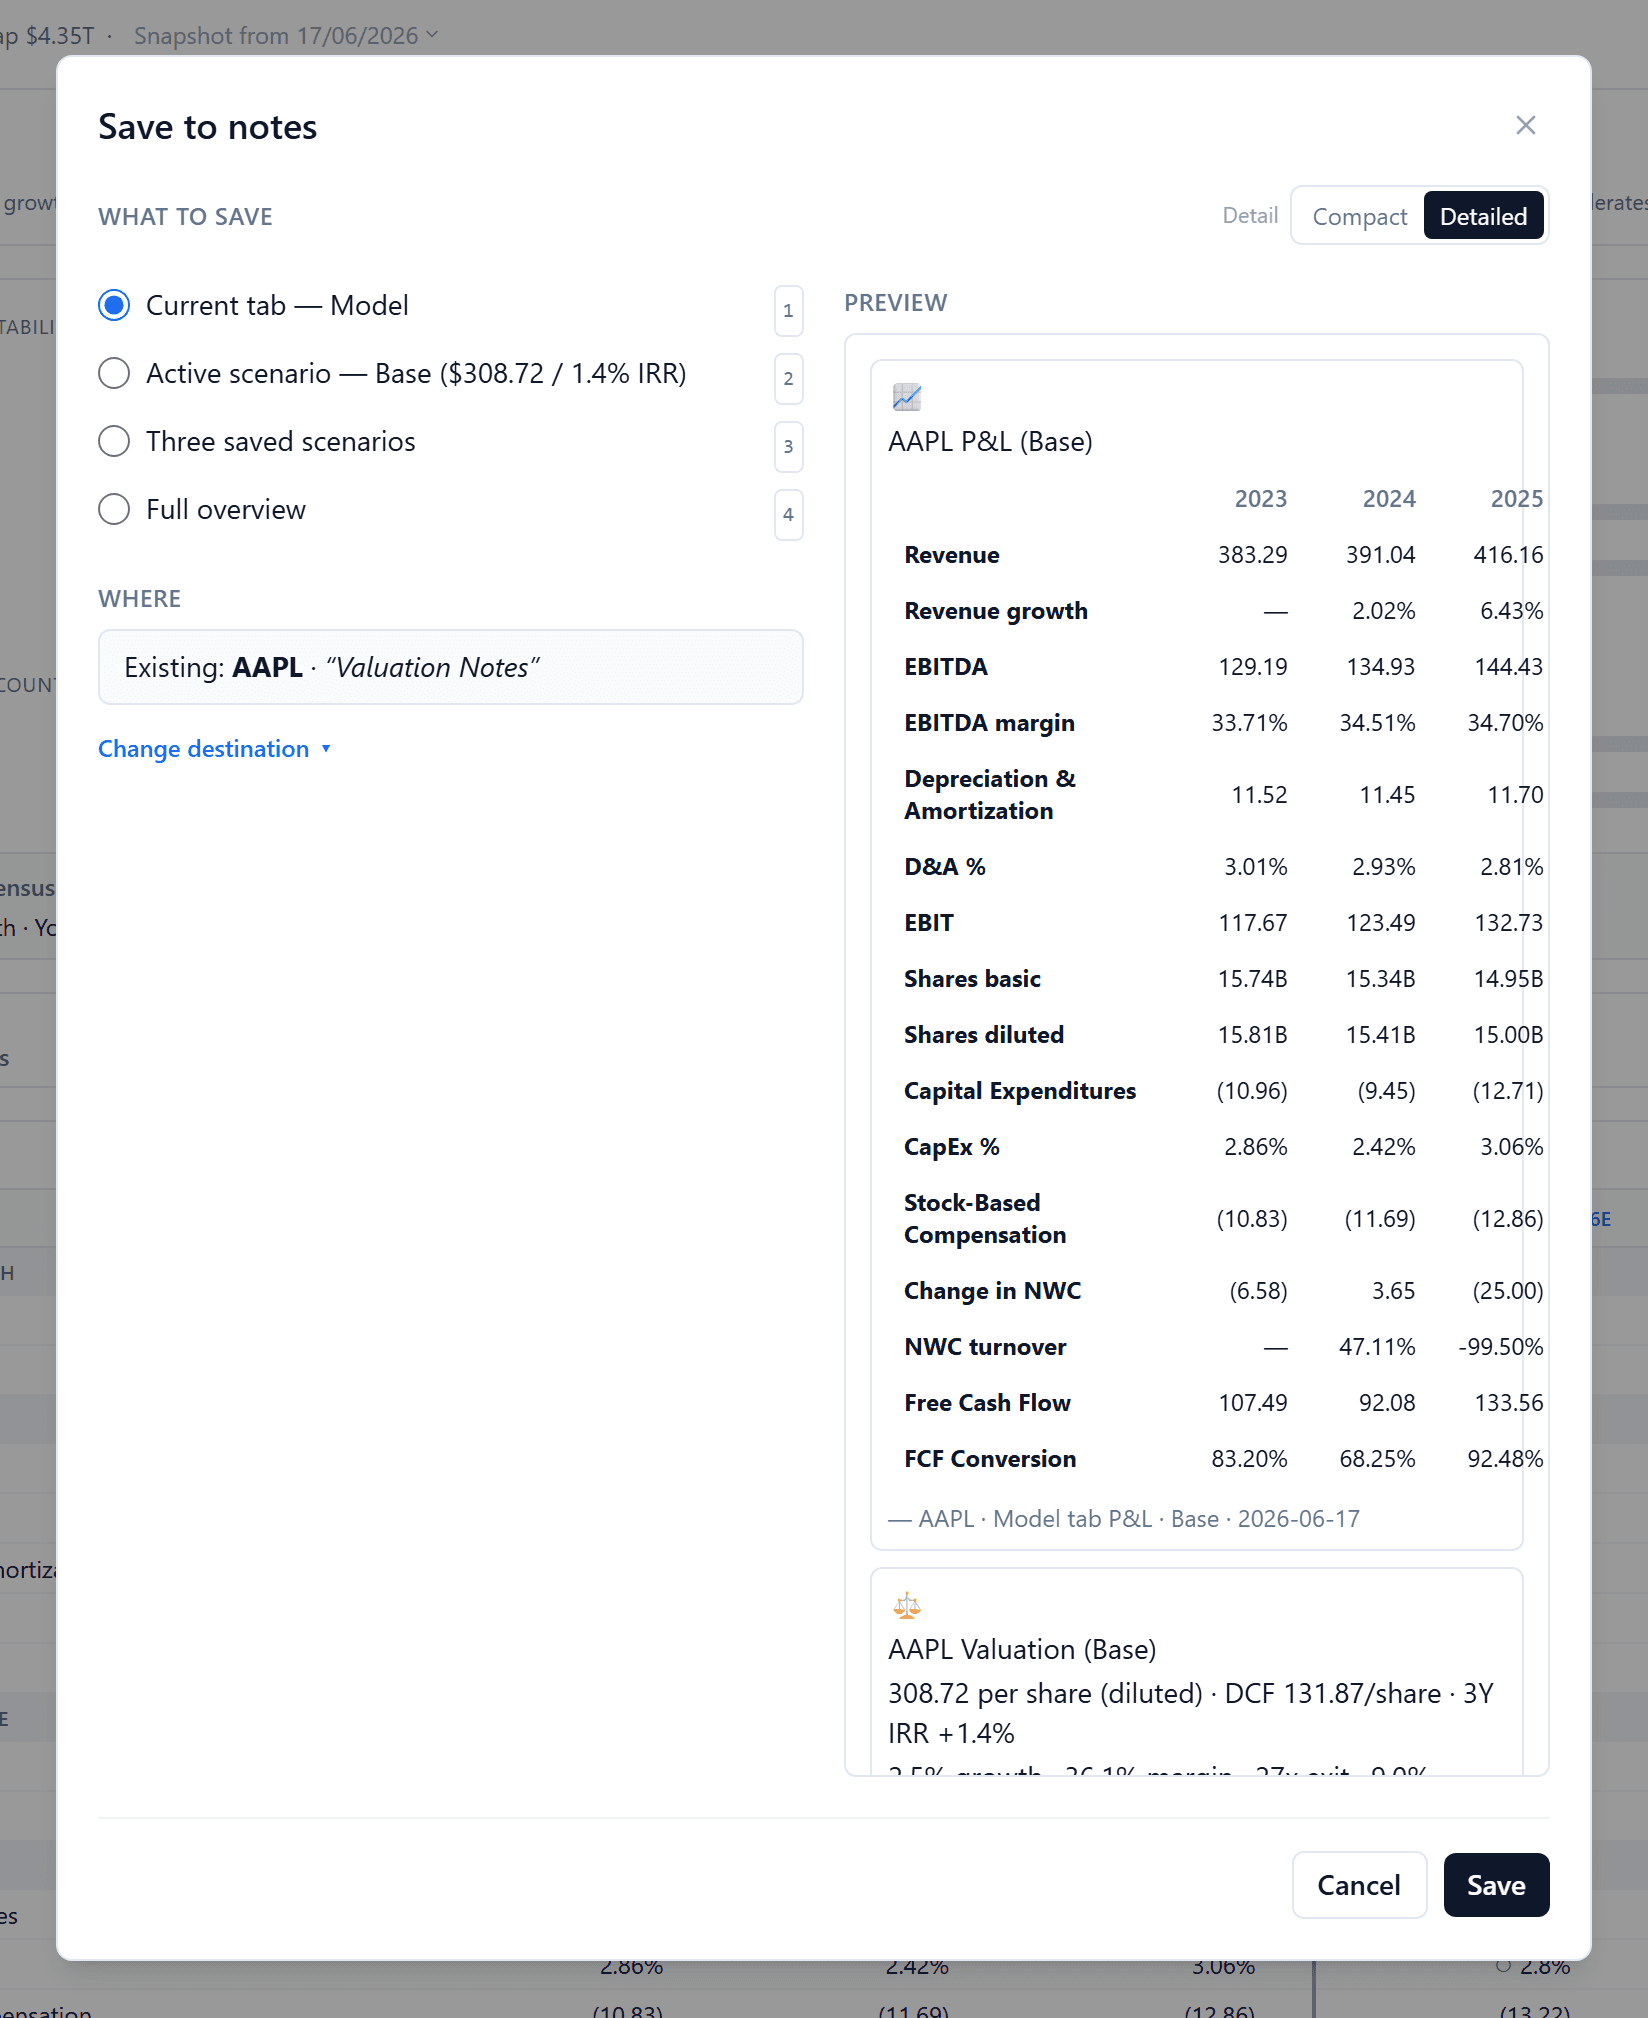Click the Shares diluted row label
Screen dimensions: 1648x2018
coord(984,1035)
